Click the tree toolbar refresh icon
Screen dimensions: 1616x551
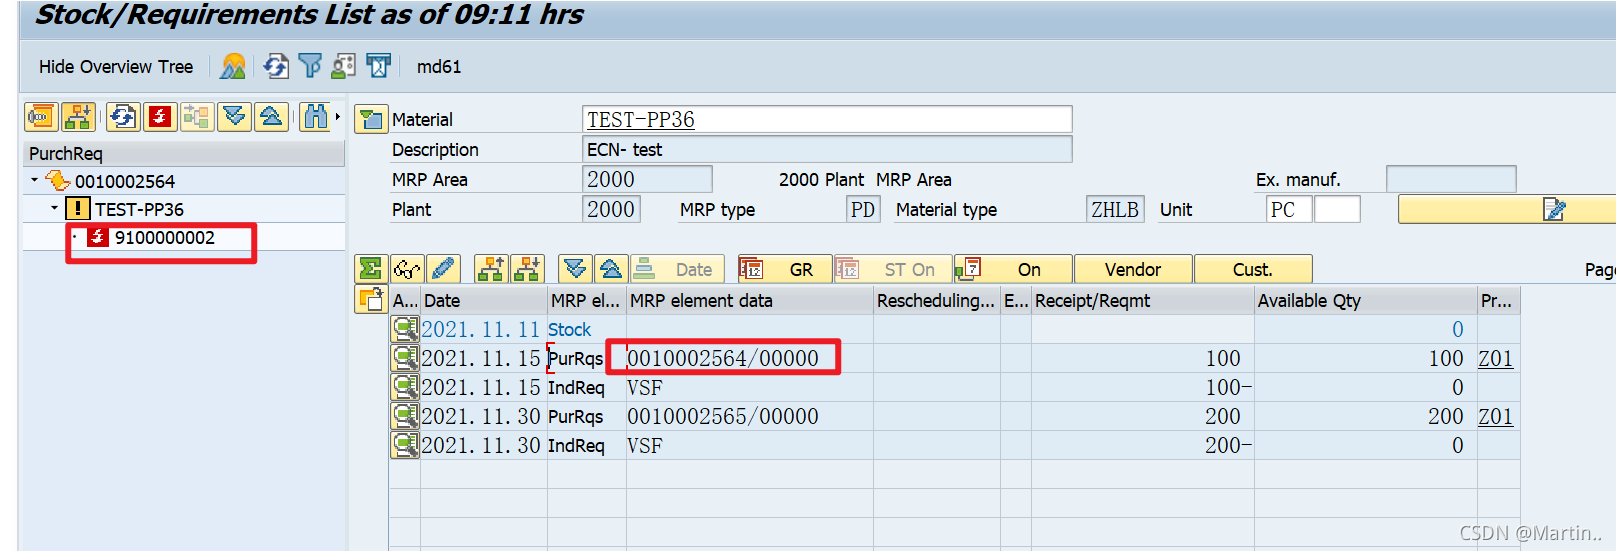coord(123,117)
